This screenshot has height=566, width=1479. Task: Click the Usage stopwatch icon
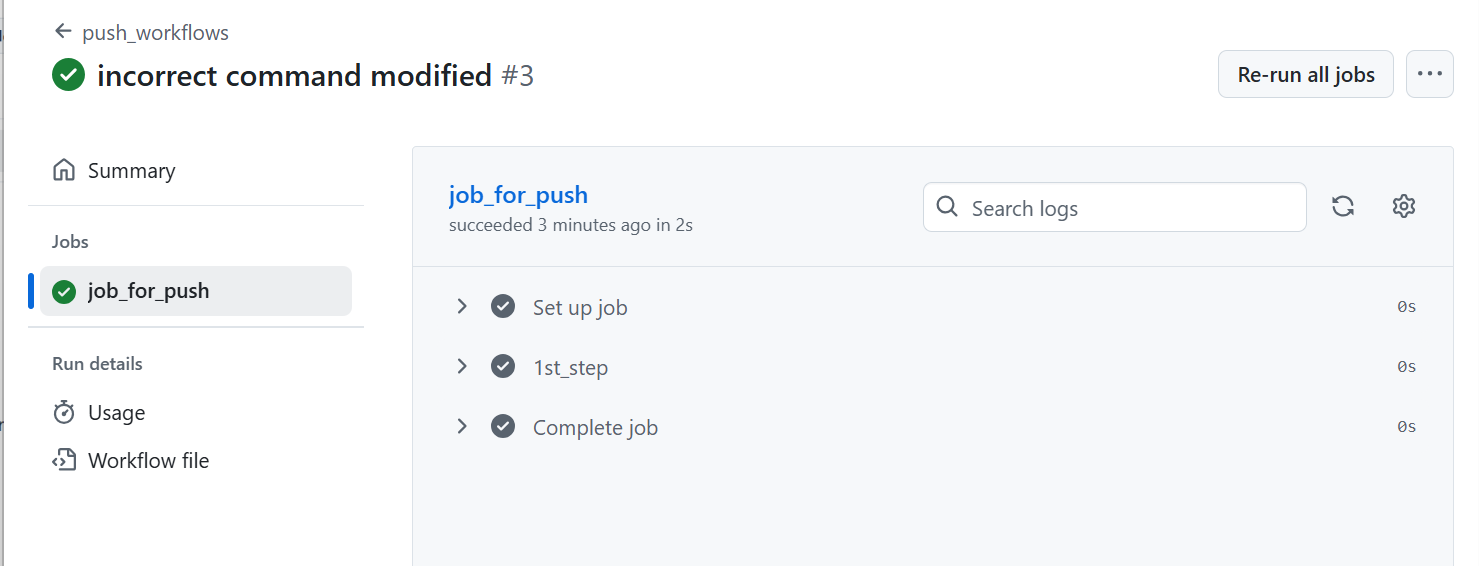(x=64, y=413)
